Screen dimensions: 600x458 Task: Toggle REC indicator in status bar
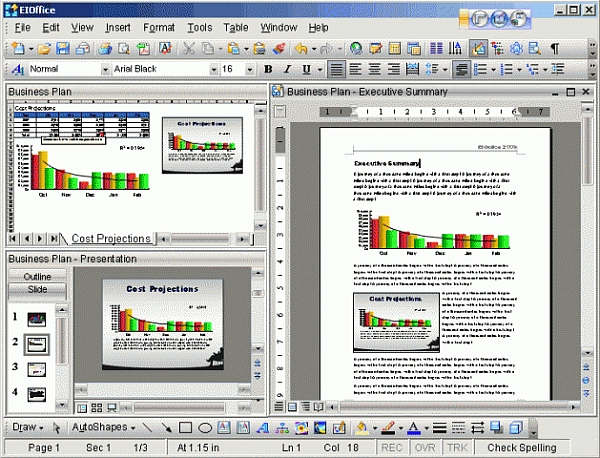point(392,448)
